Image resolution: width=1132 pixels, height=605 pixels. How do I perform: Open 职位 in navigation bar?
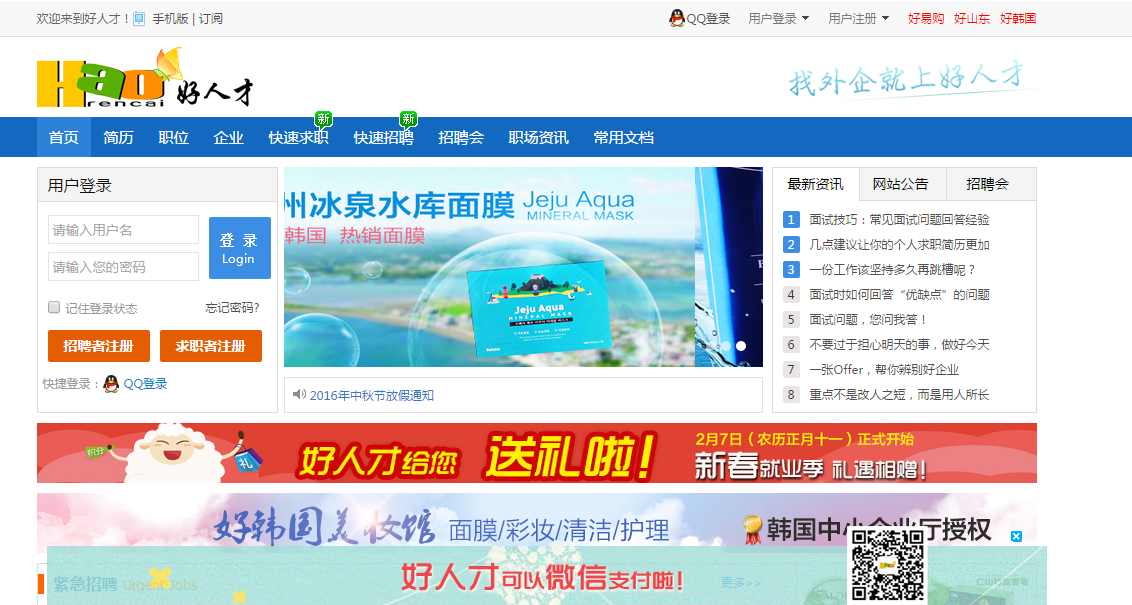coord(173,137)
